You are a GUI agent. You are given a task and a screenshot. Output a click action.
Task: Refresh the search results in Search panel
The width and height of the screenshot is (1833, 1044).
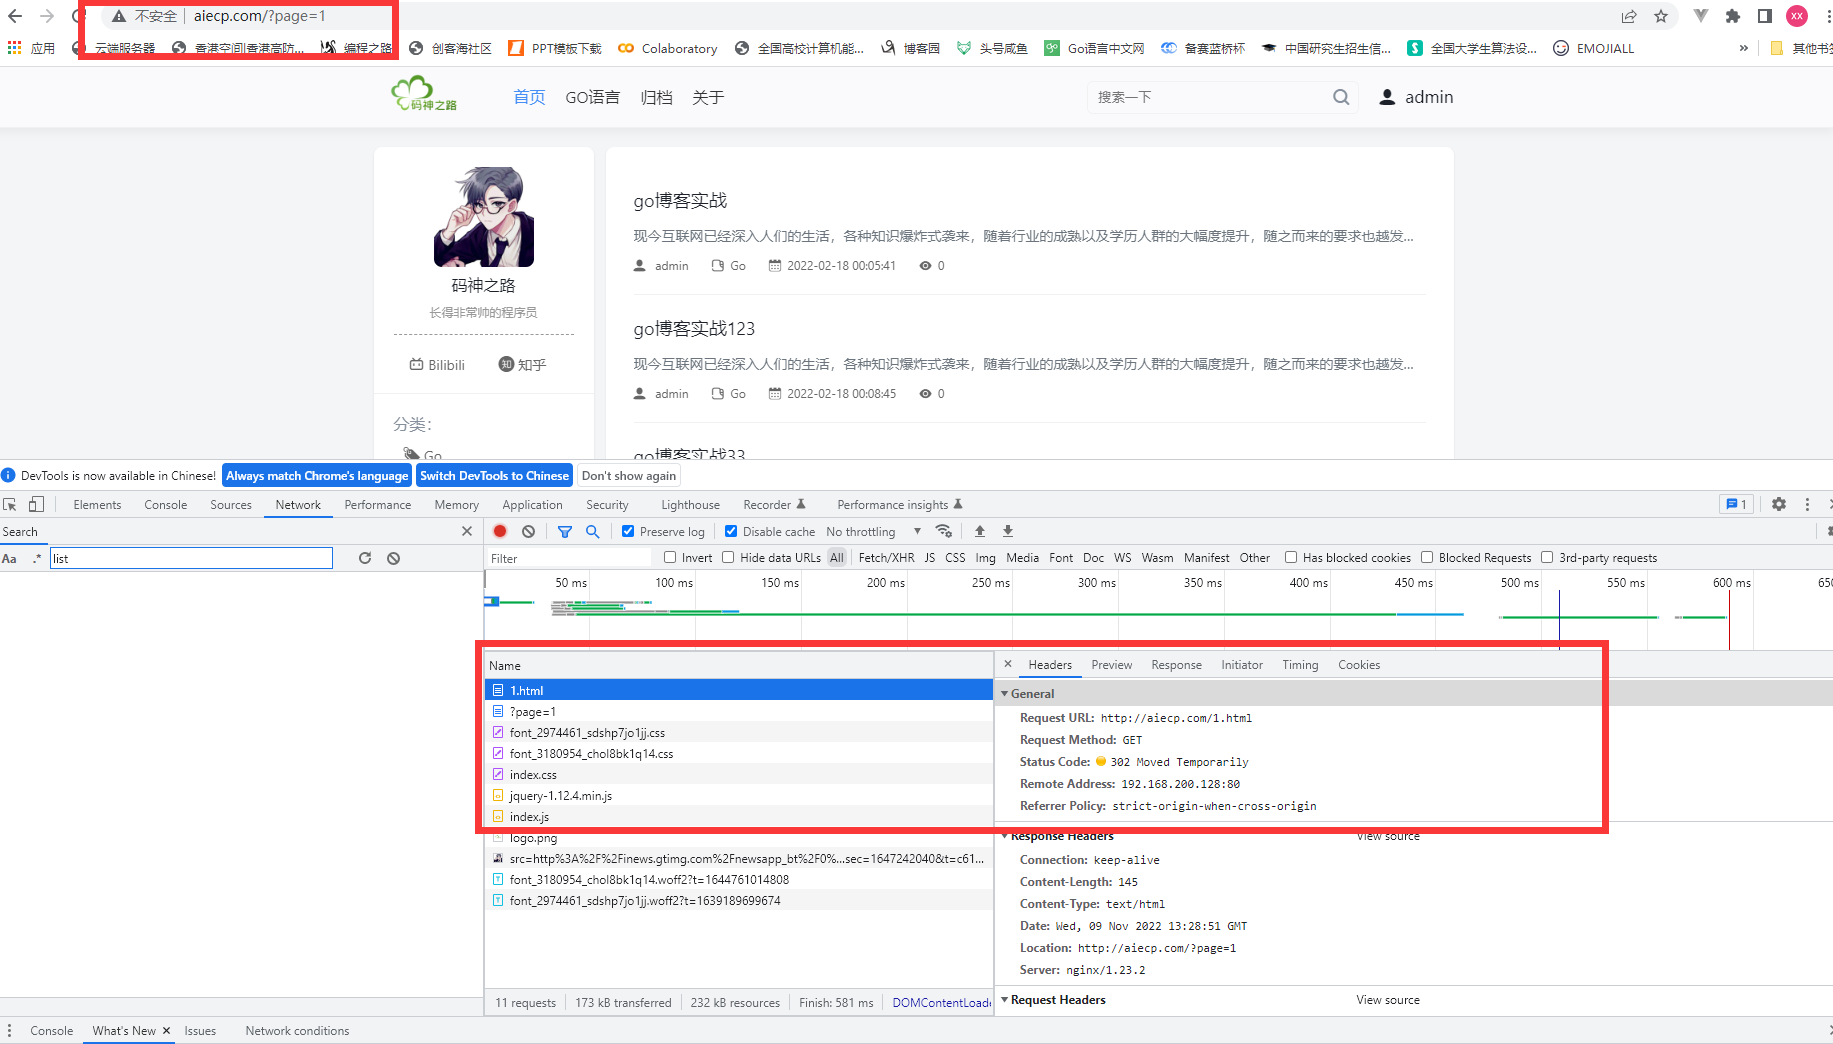[365, 558]
